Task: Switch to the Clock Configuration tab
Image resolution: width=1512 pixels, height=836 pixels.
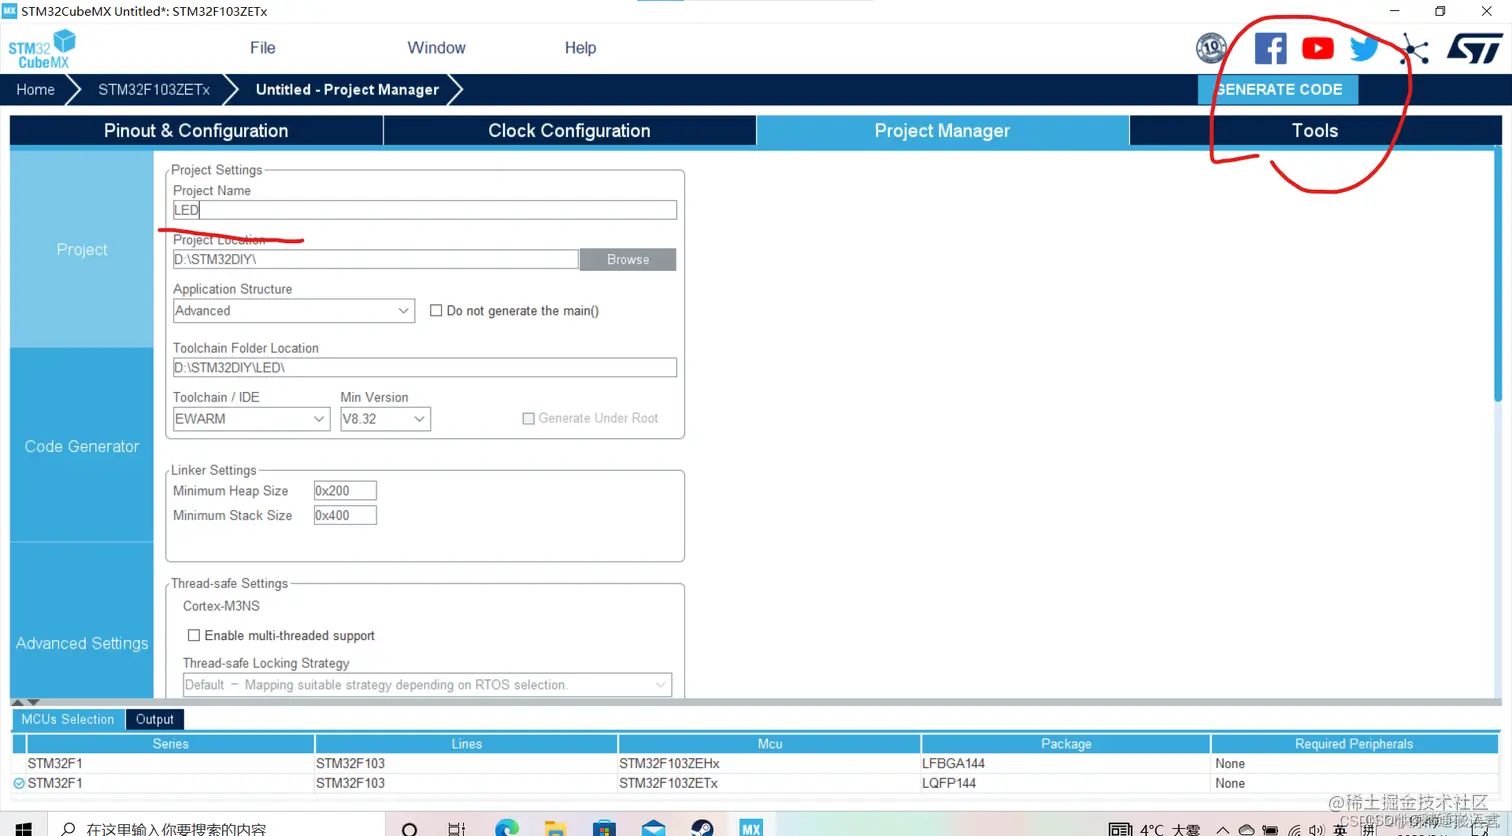Action: tap(569, 131)
